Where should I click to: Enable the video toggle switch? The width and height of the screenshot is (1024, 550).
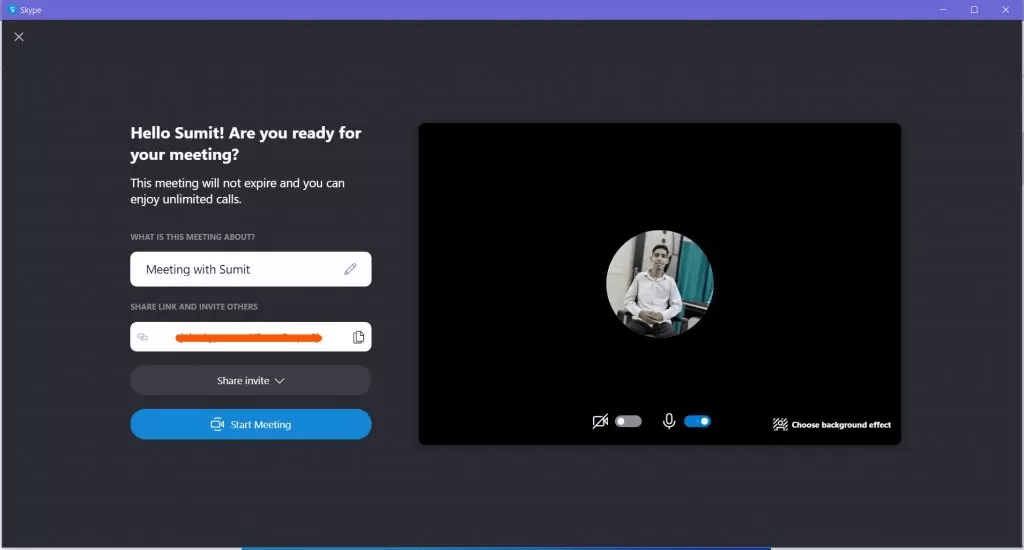[x=628, y=422]
